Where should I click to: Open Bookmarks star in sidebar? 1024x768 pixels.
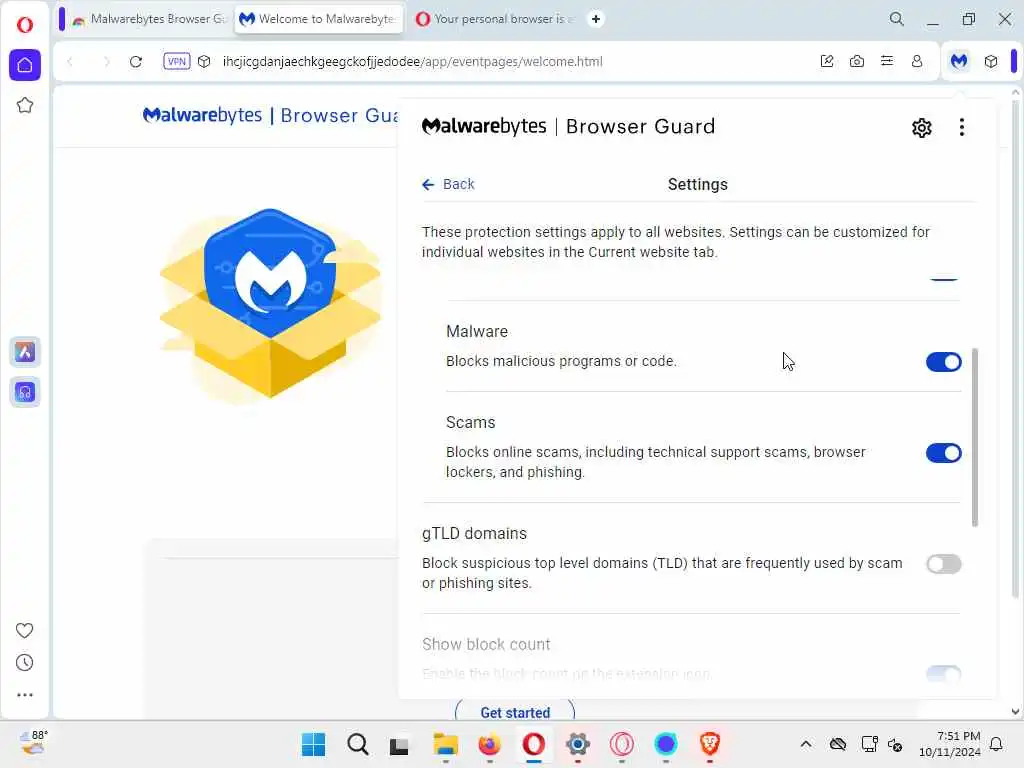(x=25, y=105)
